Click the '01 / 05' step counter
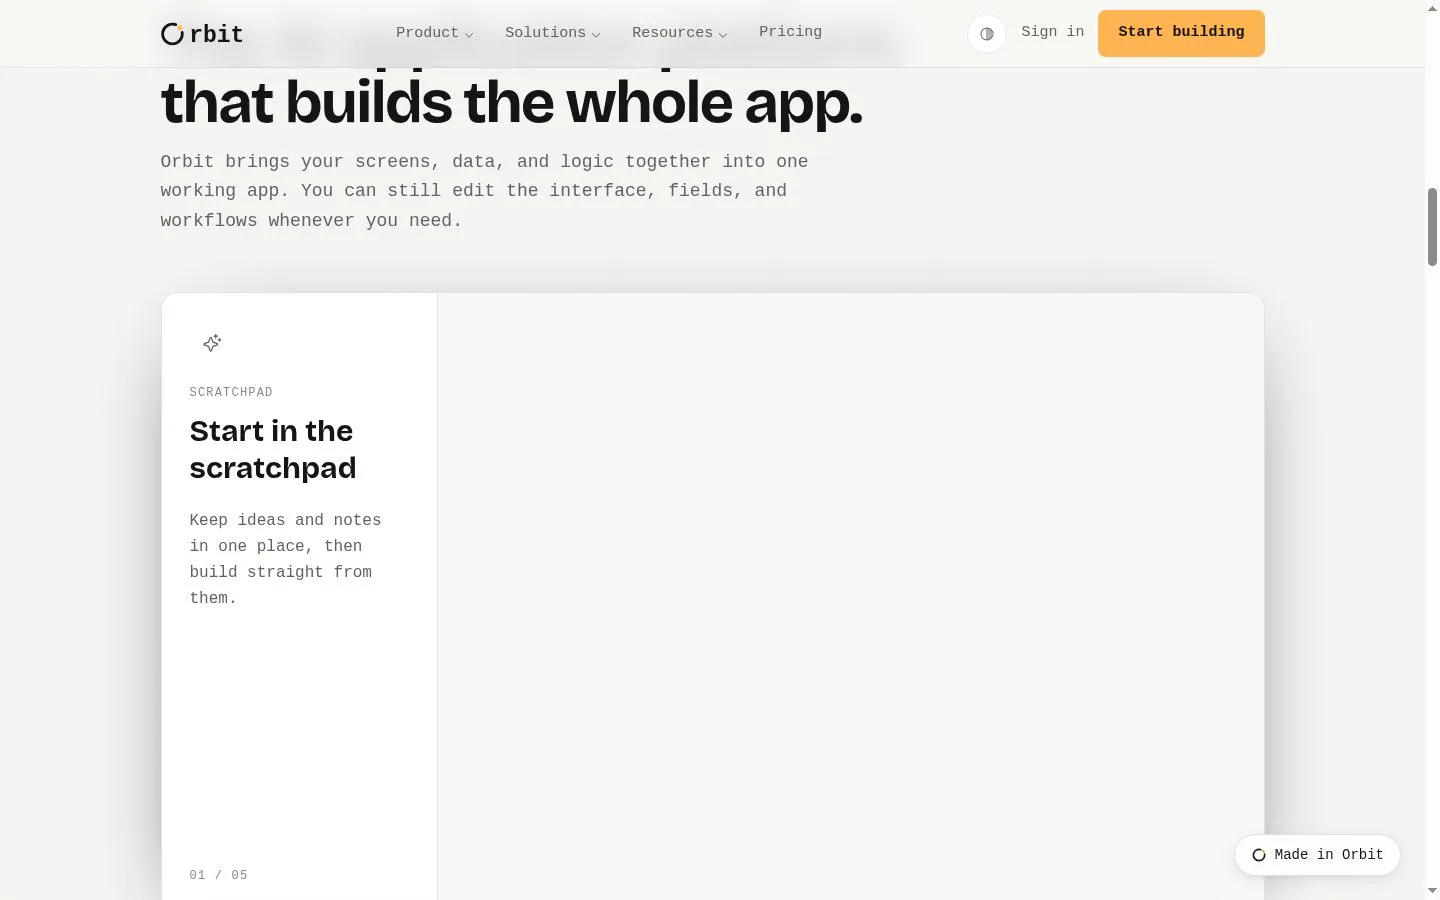This screenshot has height=900, width=1440. point(218,875)
